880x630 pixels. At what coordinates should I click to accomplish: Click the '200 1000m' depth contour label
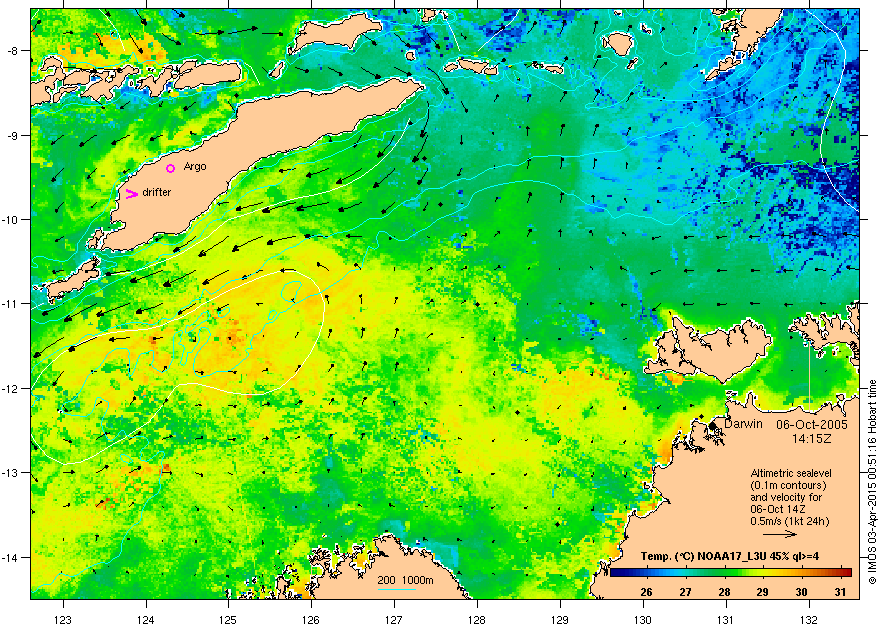click(x=405, y=581)
